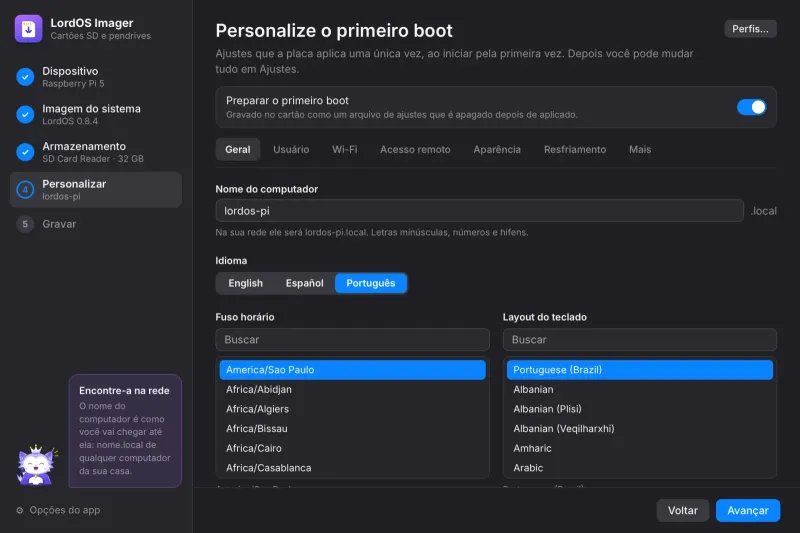Choose Arabic keyboard layout
The width and height of the screenshot is (800, 533).
[x=640, y=468]
